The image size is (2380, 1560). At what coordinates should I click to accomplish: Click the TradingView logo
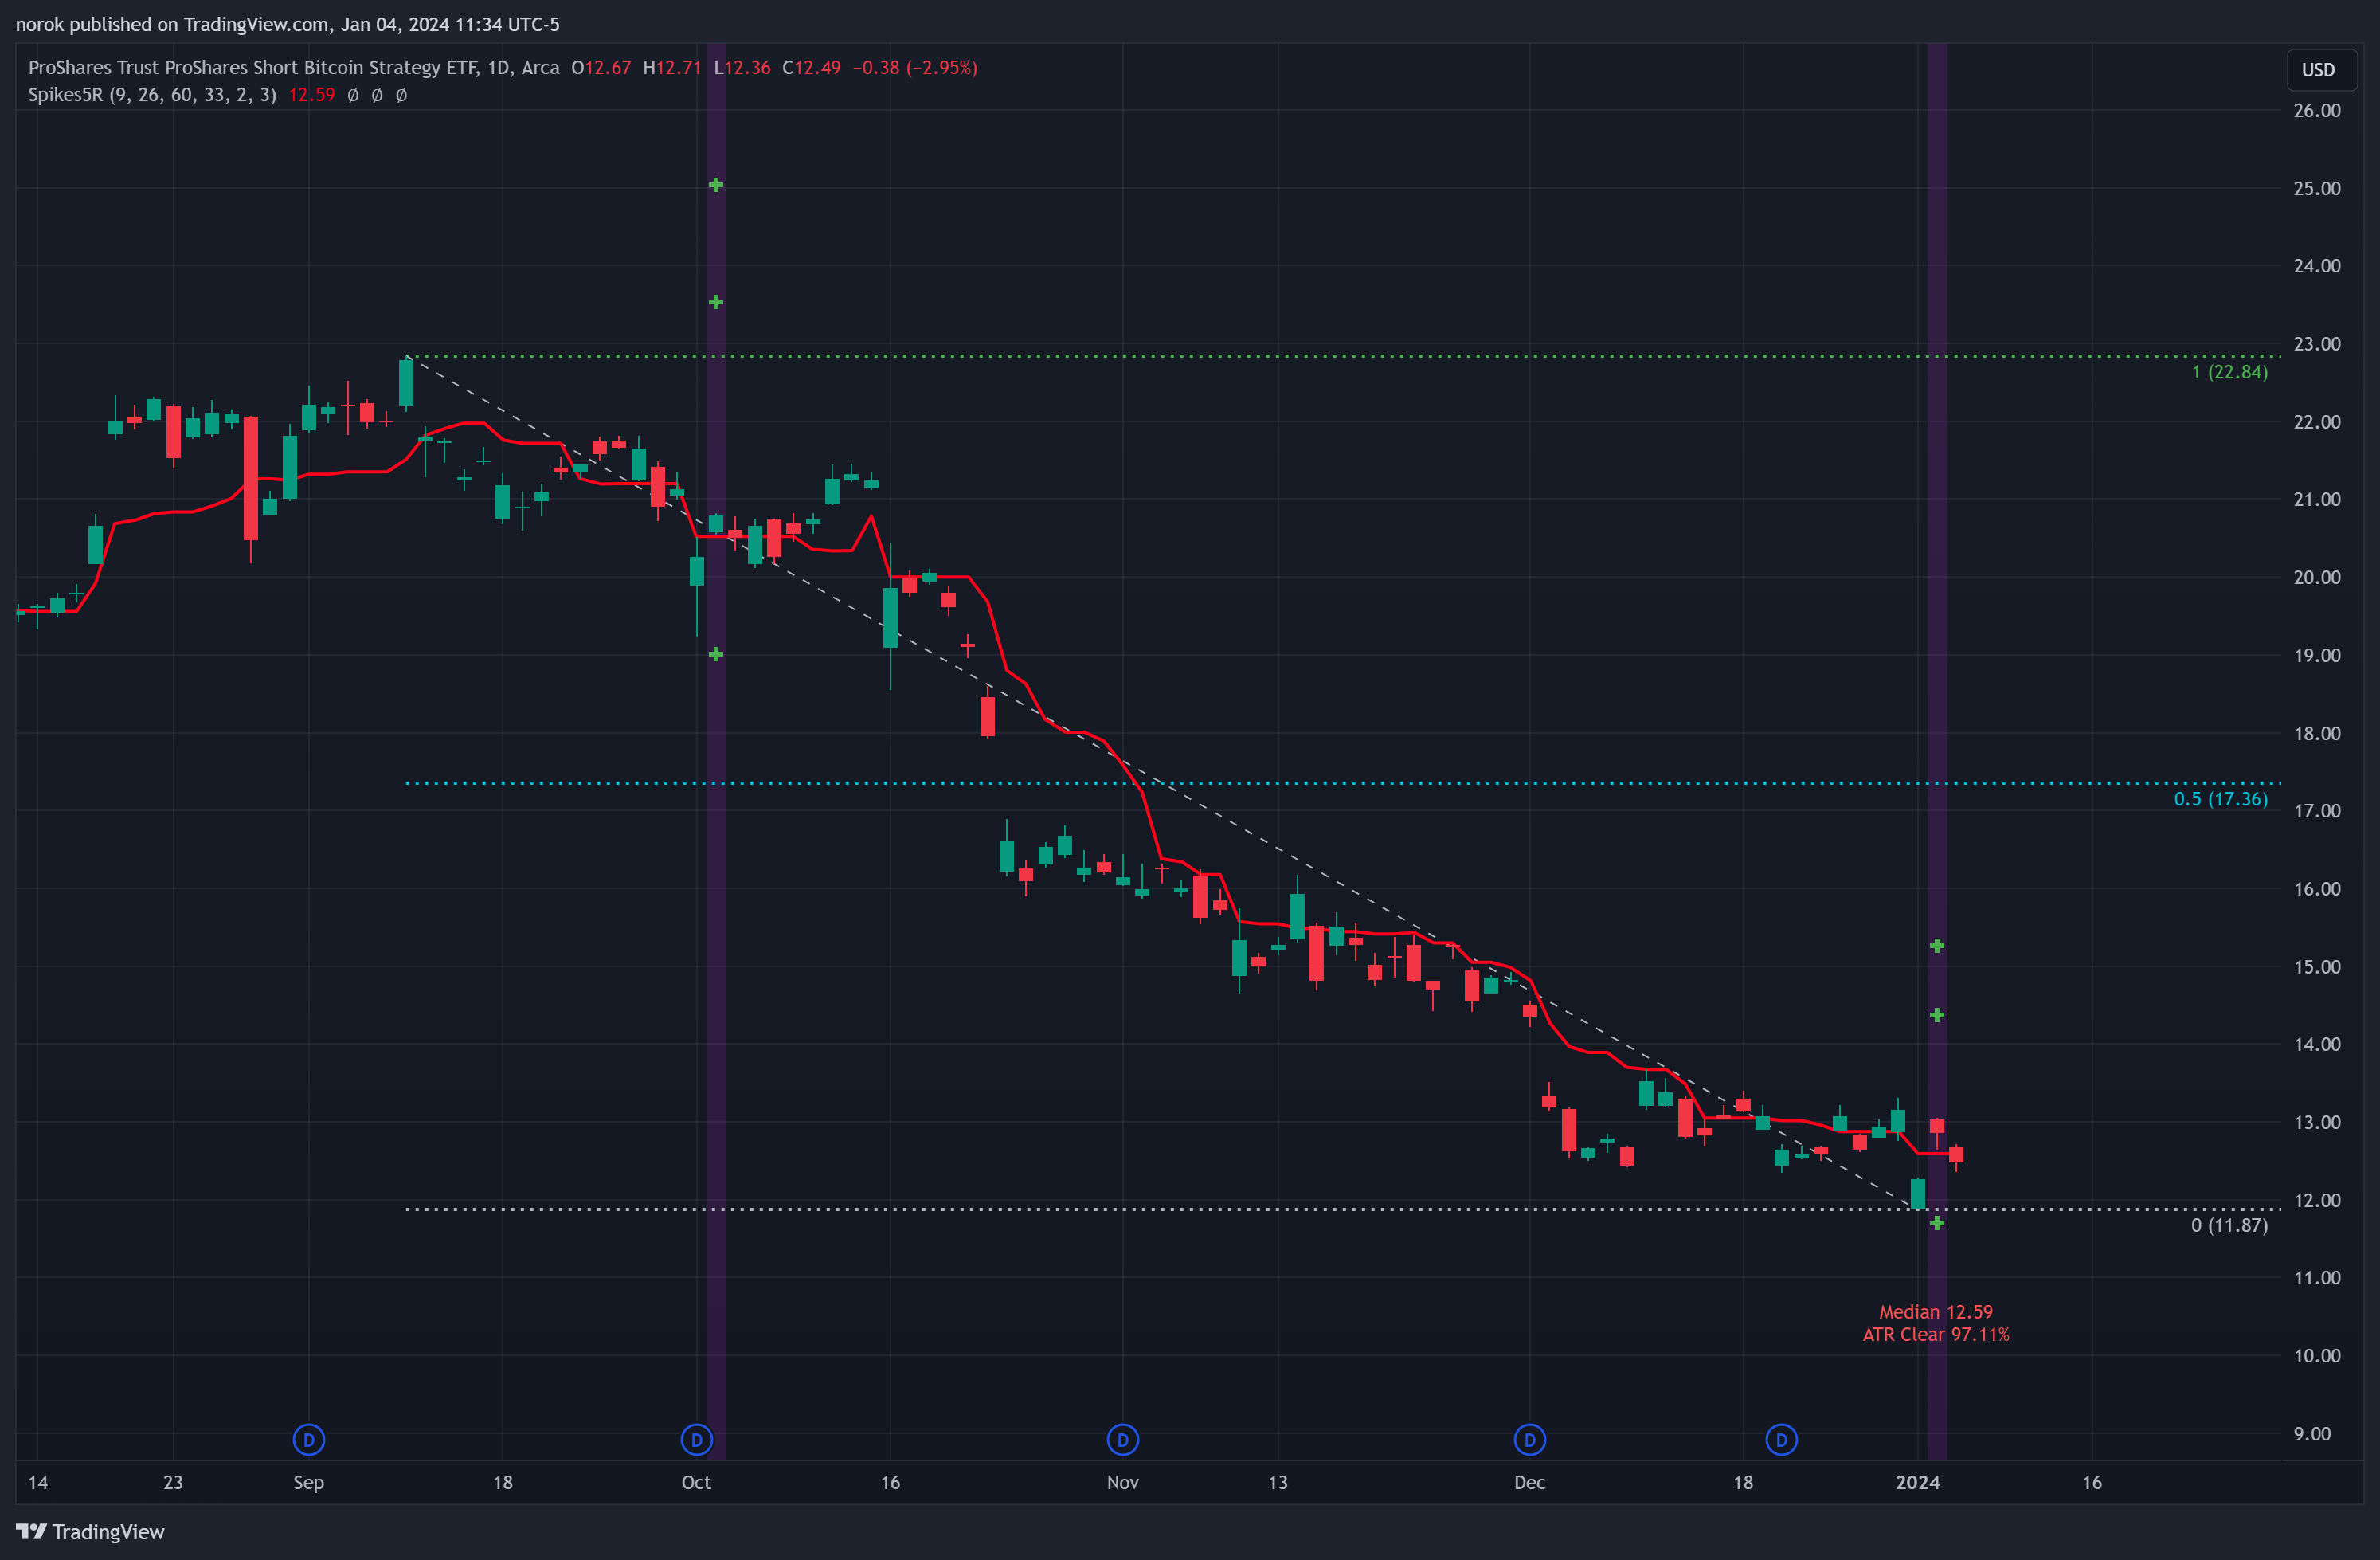[90, 1532]
